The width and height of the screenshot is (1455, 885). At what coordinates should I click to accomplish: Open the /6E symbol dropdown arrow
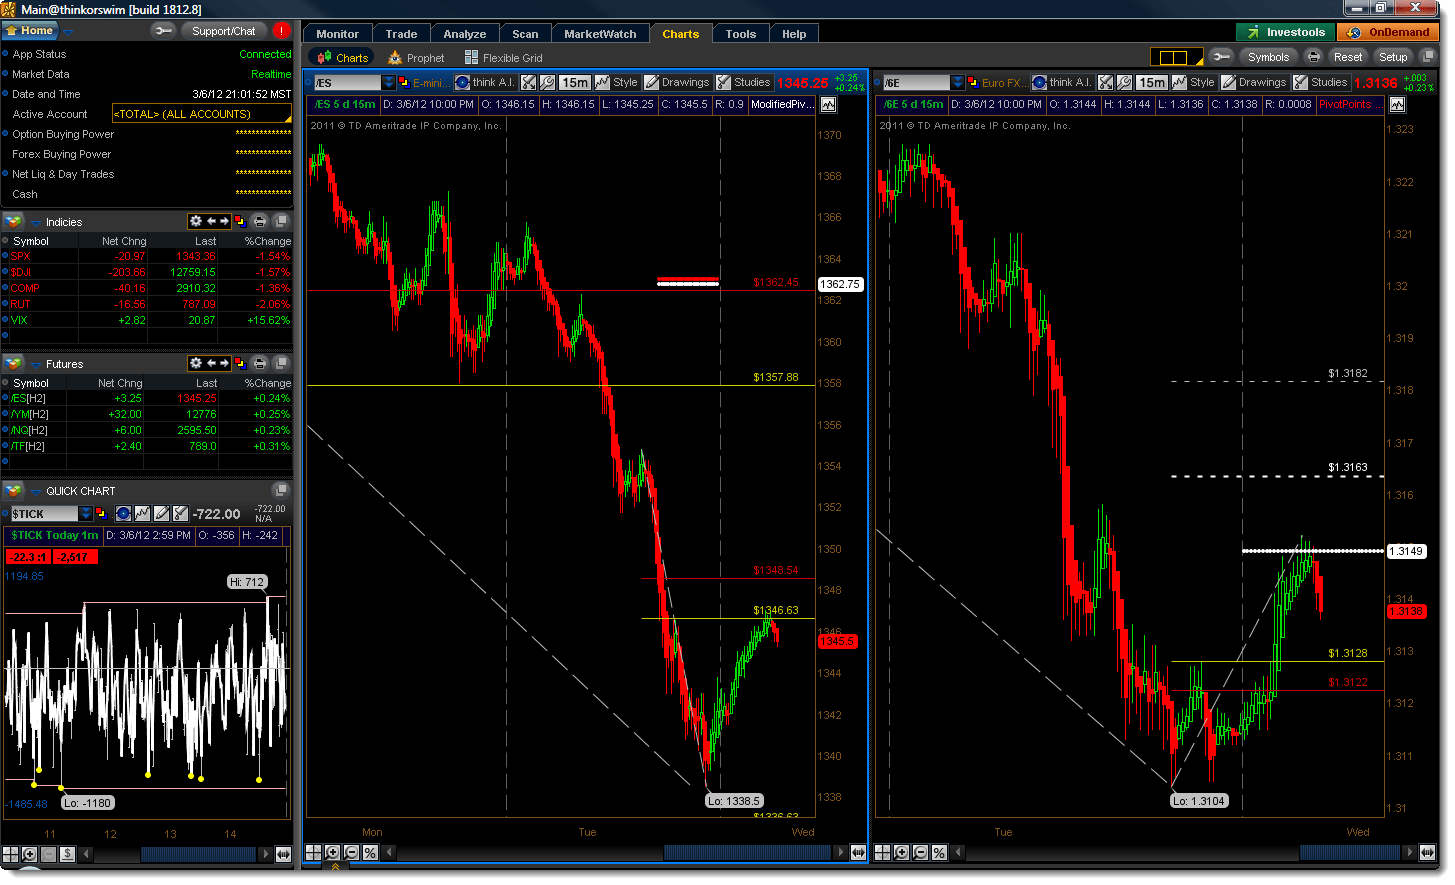(x=958, y=82)
